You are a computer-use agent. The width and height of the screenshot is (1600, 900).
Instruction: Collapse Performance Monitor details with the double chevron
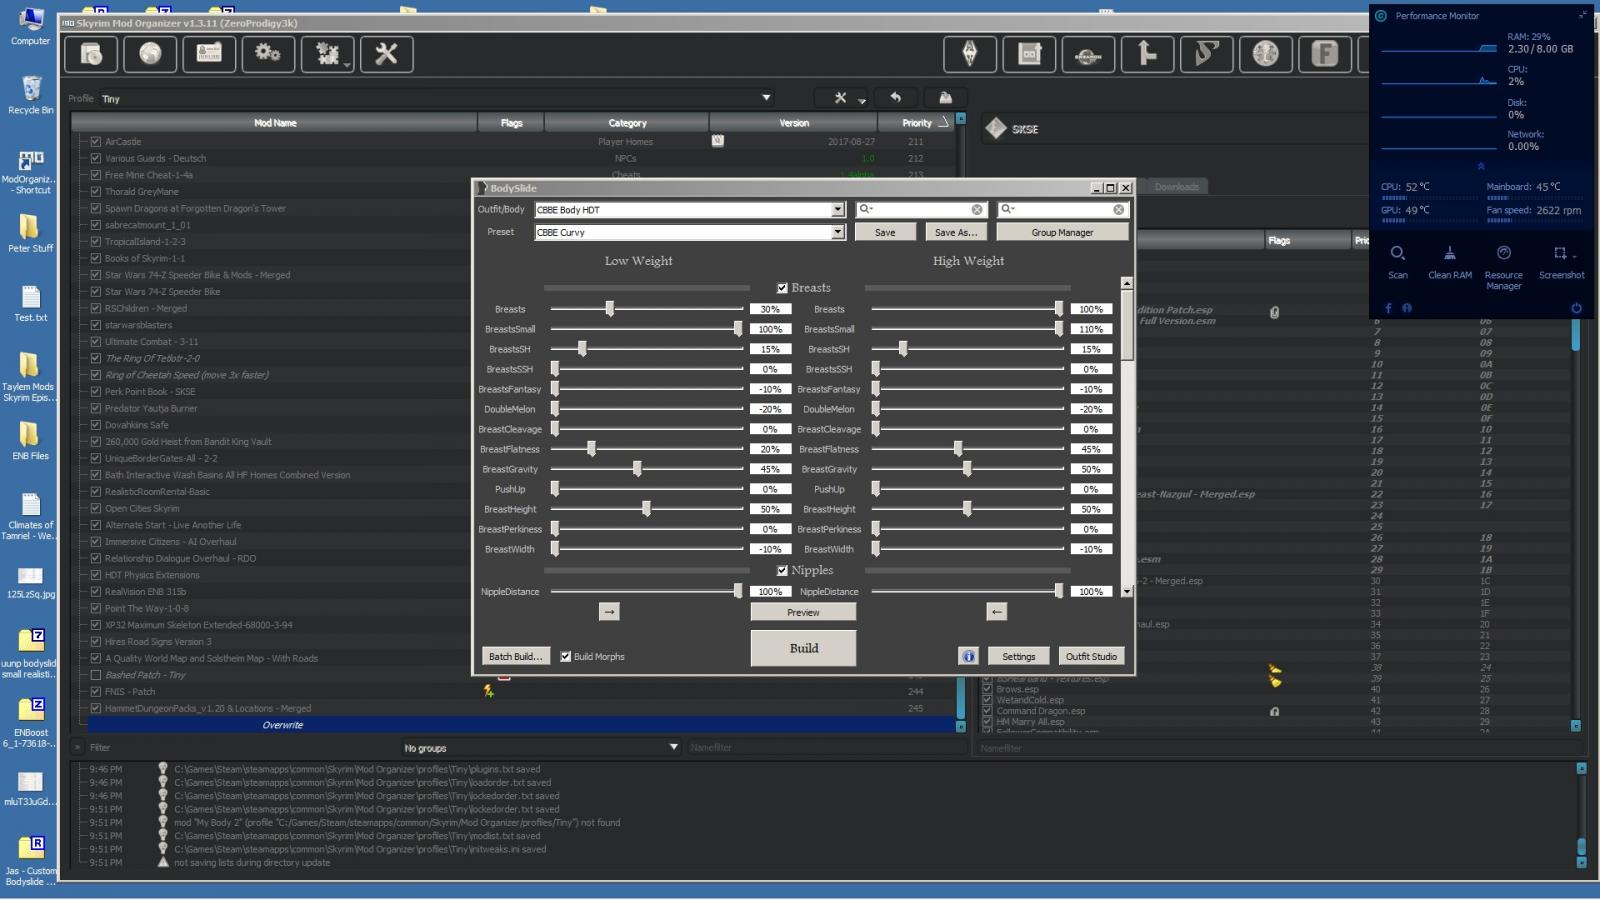click(x=1481, y=166)
